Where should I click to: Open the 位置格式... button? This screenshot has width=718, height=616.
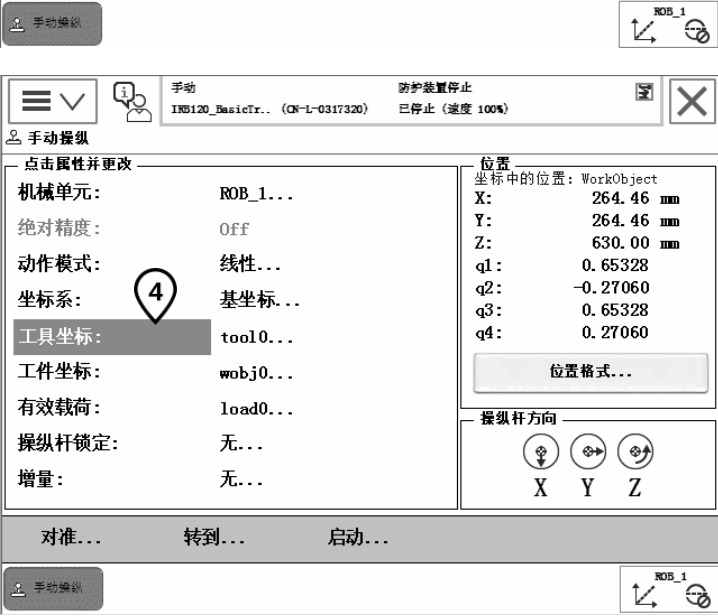[591, 372]
